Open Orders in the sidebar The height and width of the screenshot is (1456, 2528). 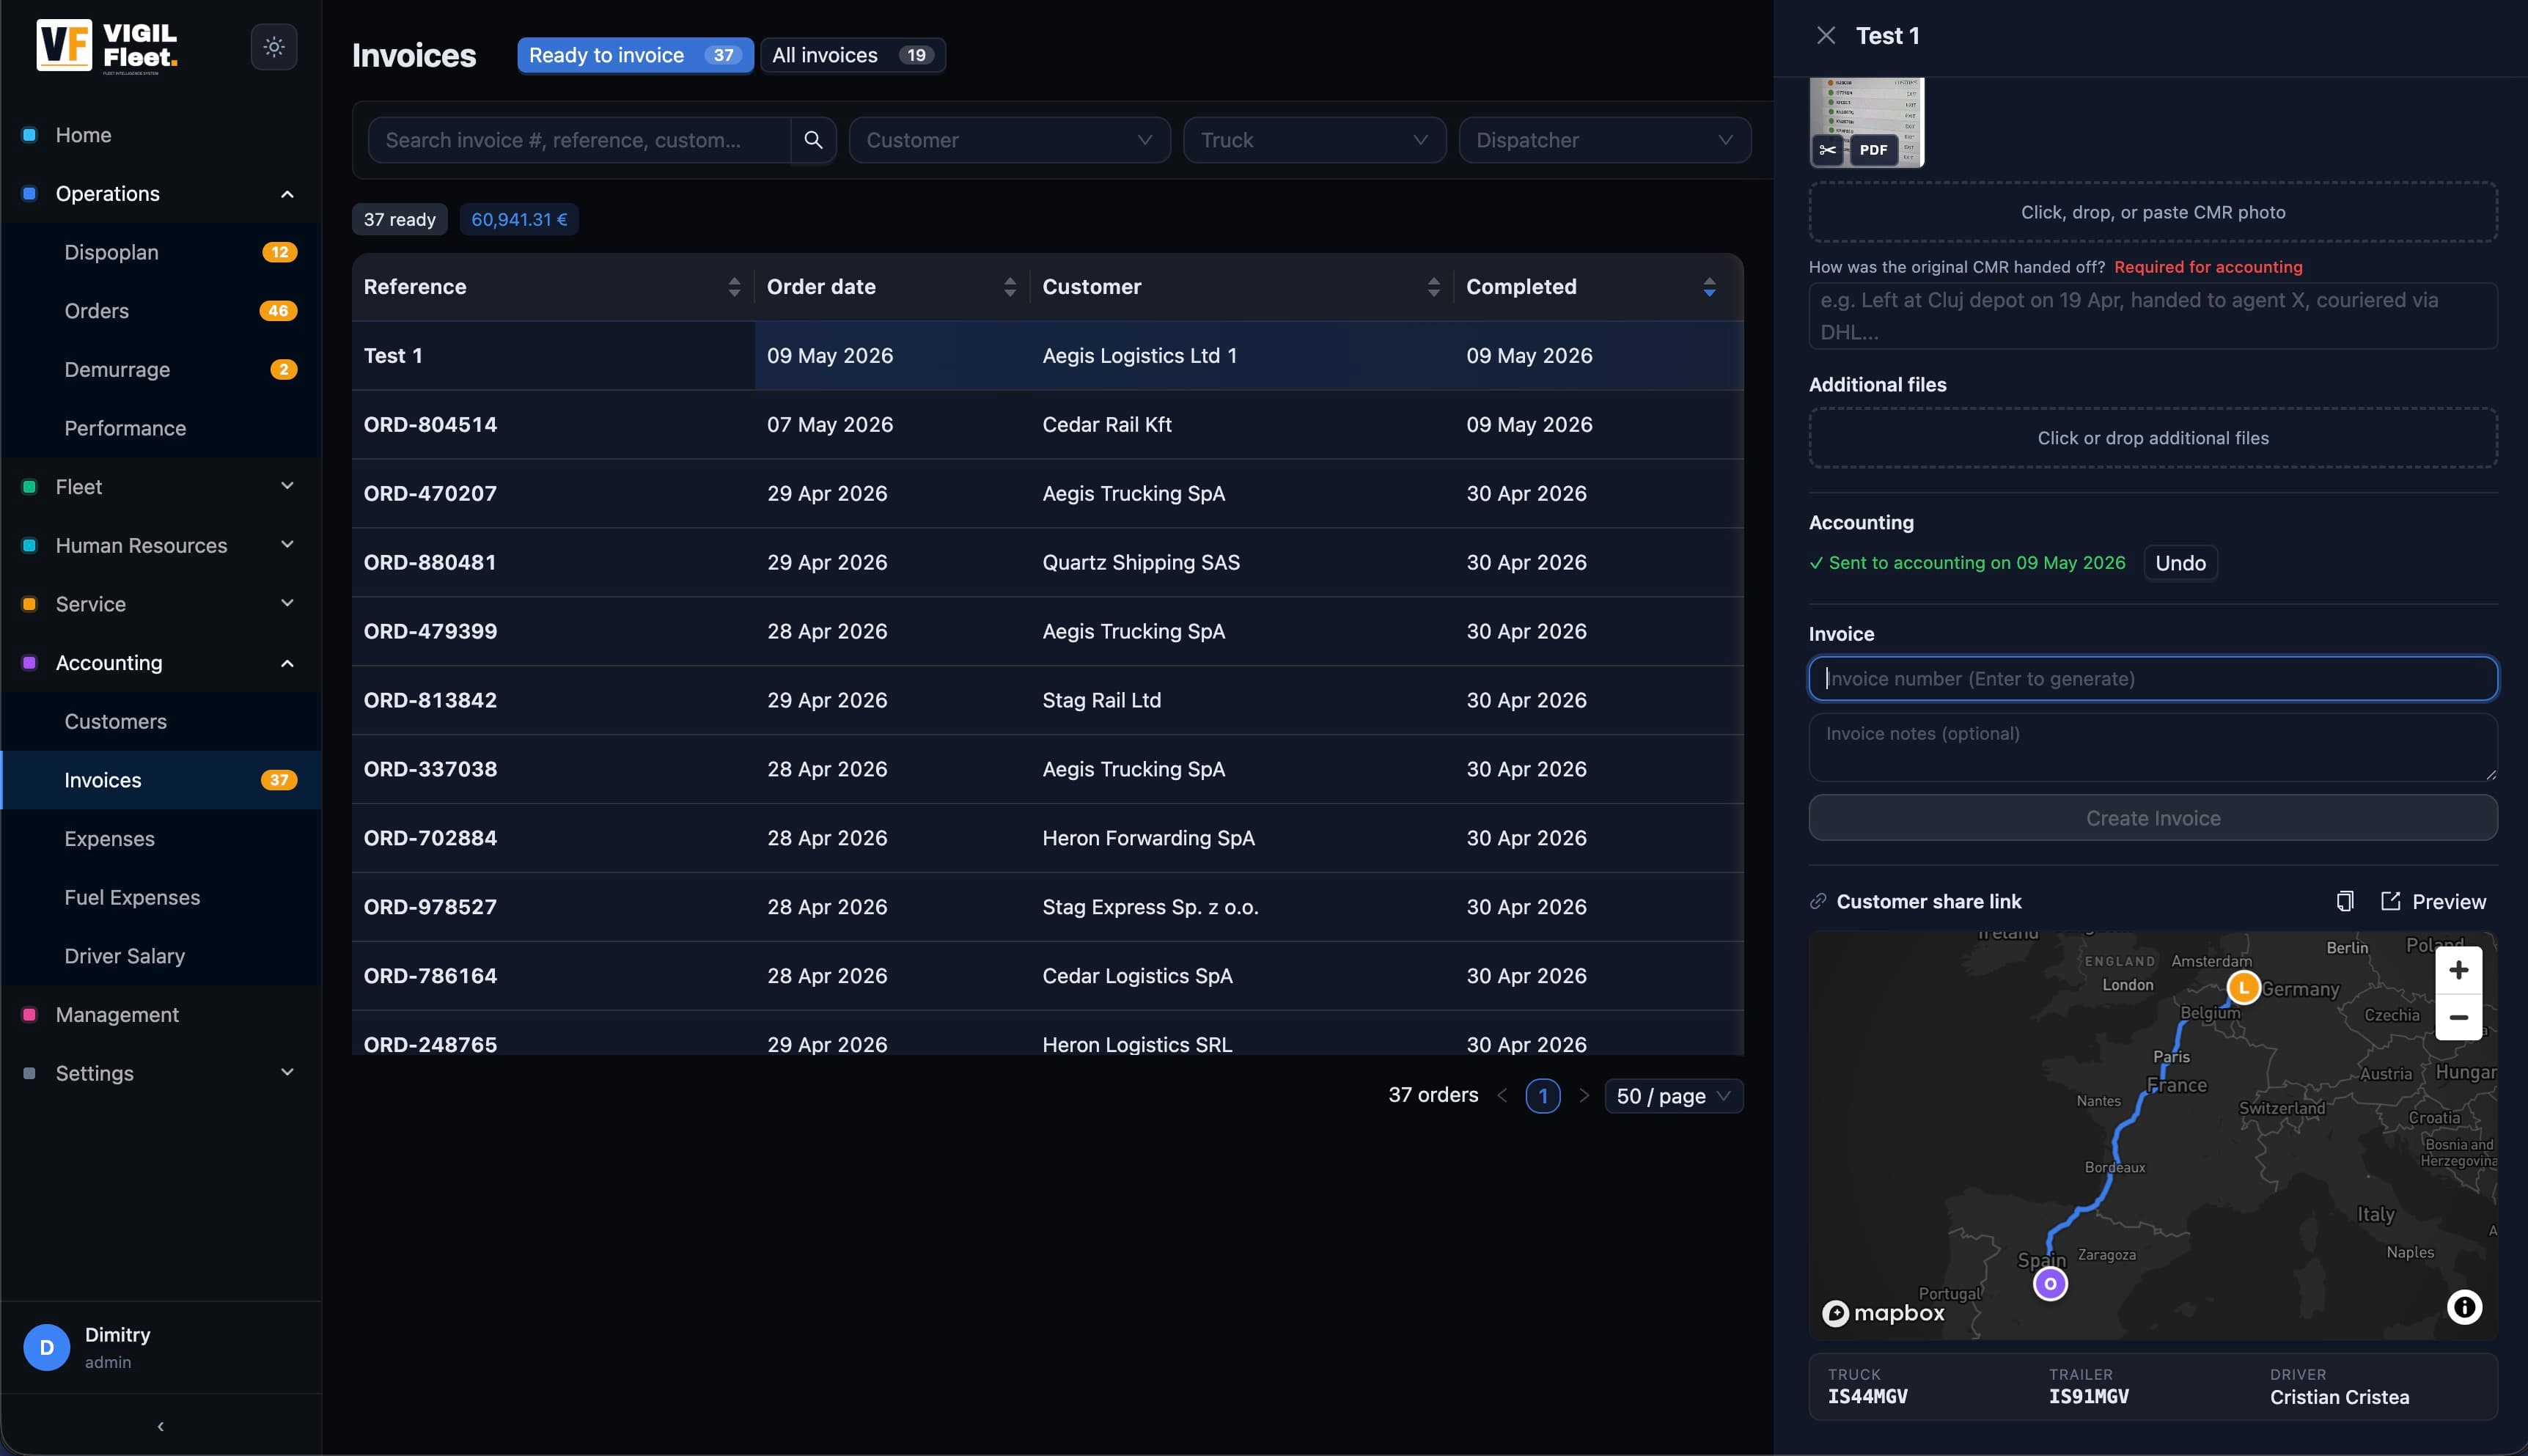[x=161, y=311]
